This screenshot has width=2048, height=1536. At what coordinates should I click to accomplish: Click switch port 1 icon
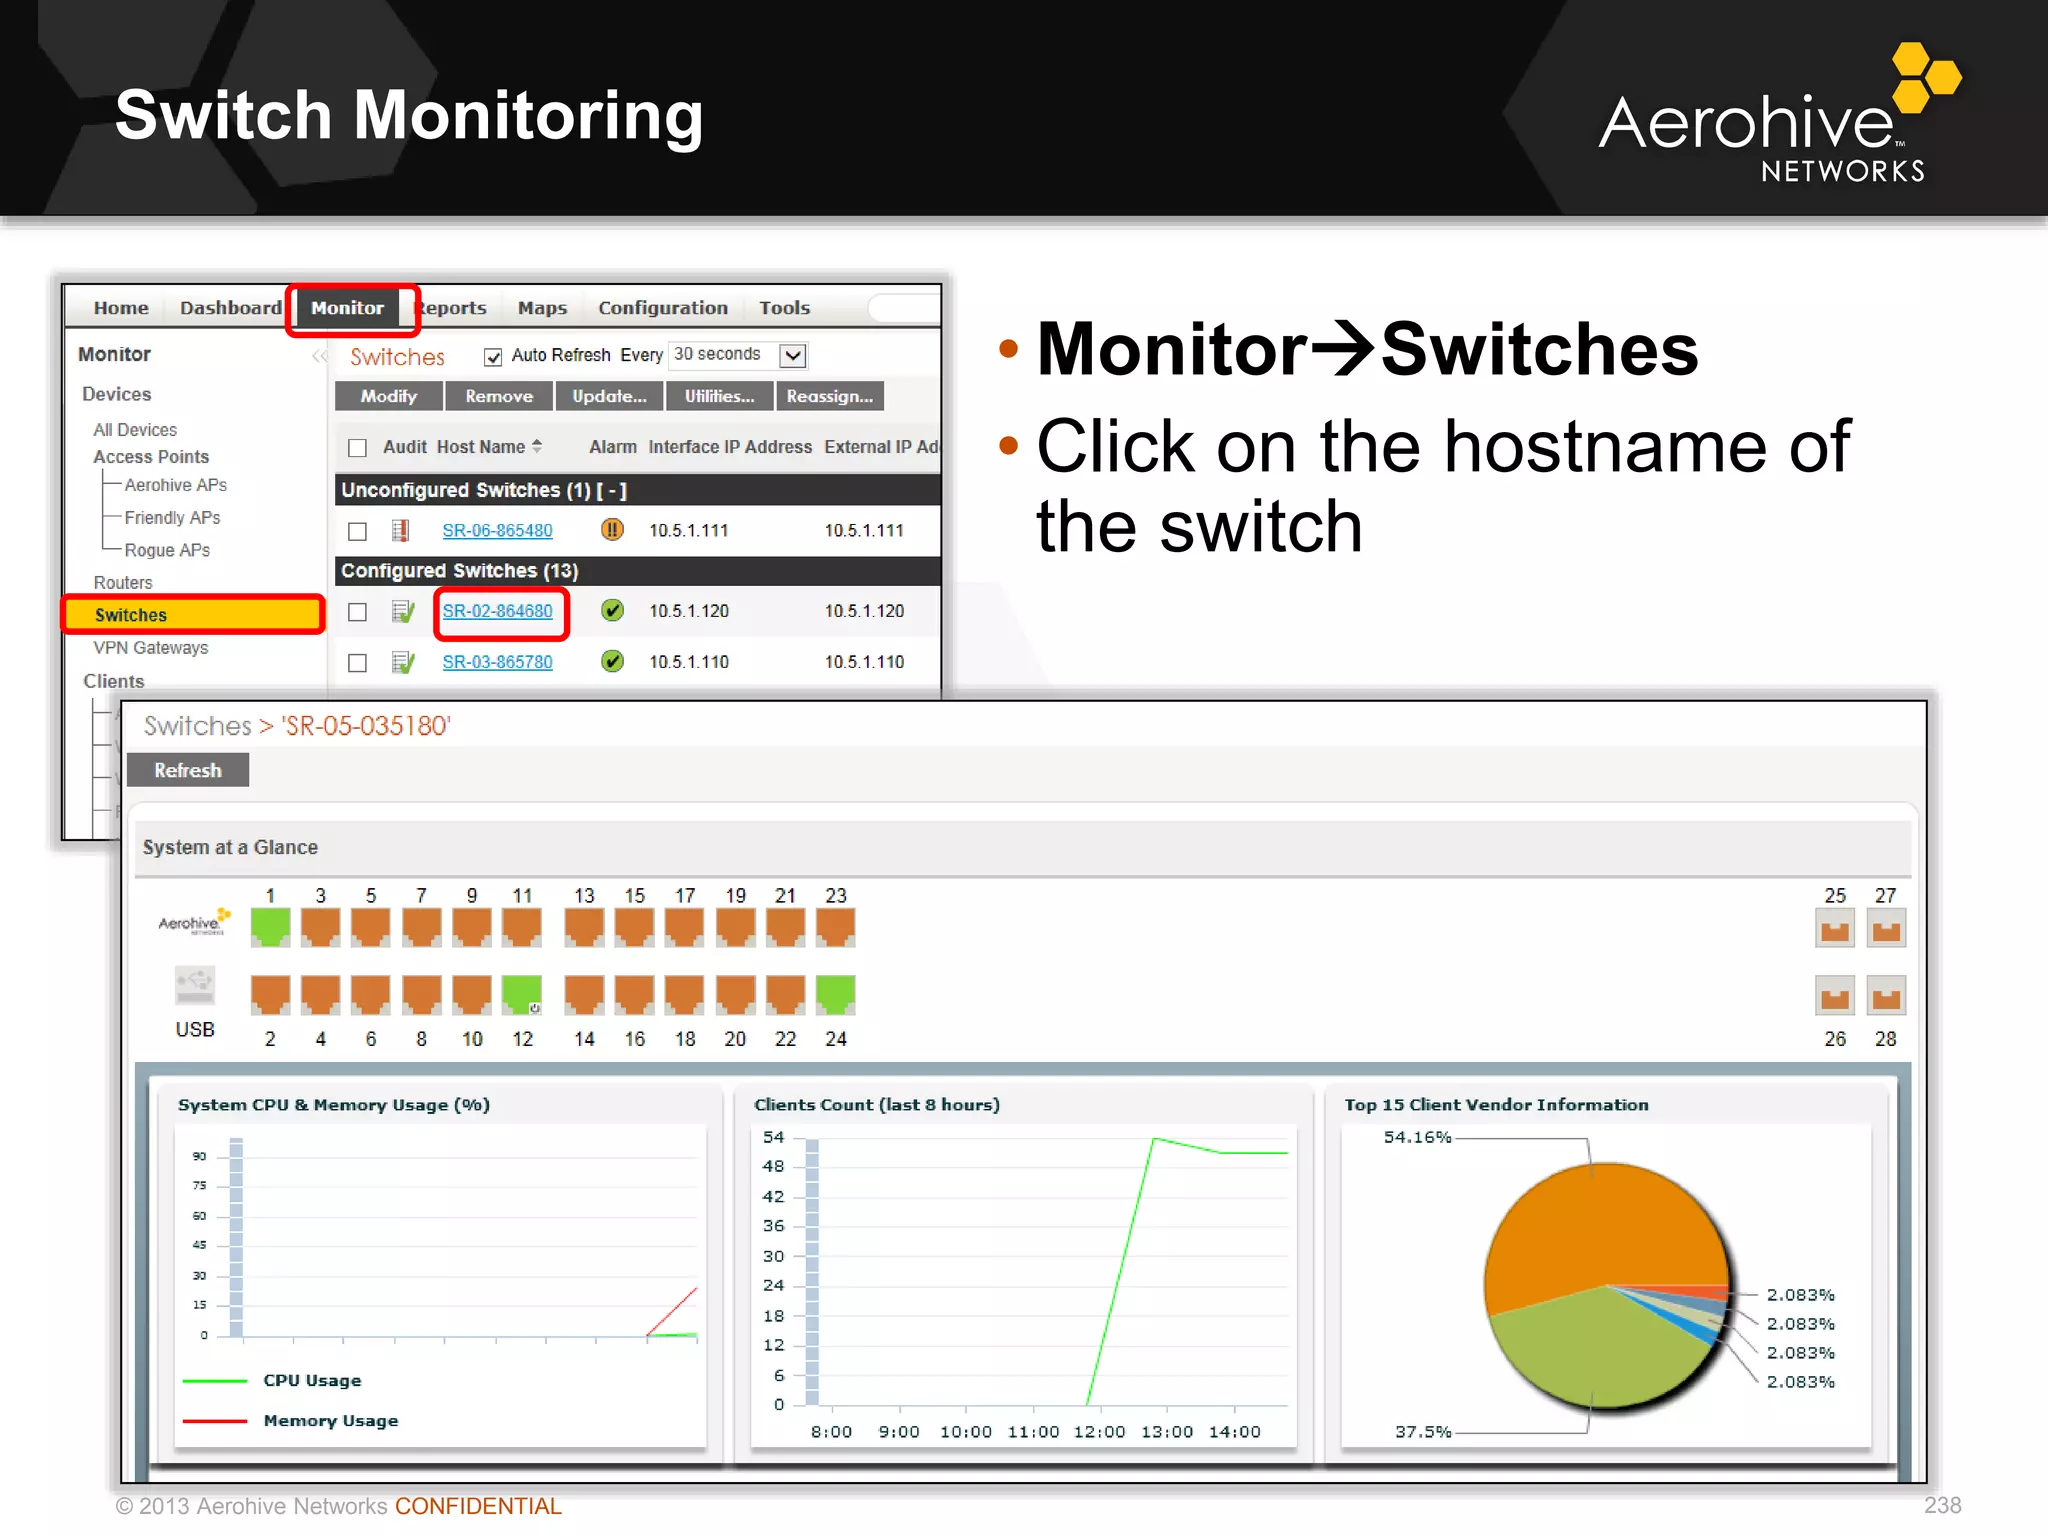[270, 927]
